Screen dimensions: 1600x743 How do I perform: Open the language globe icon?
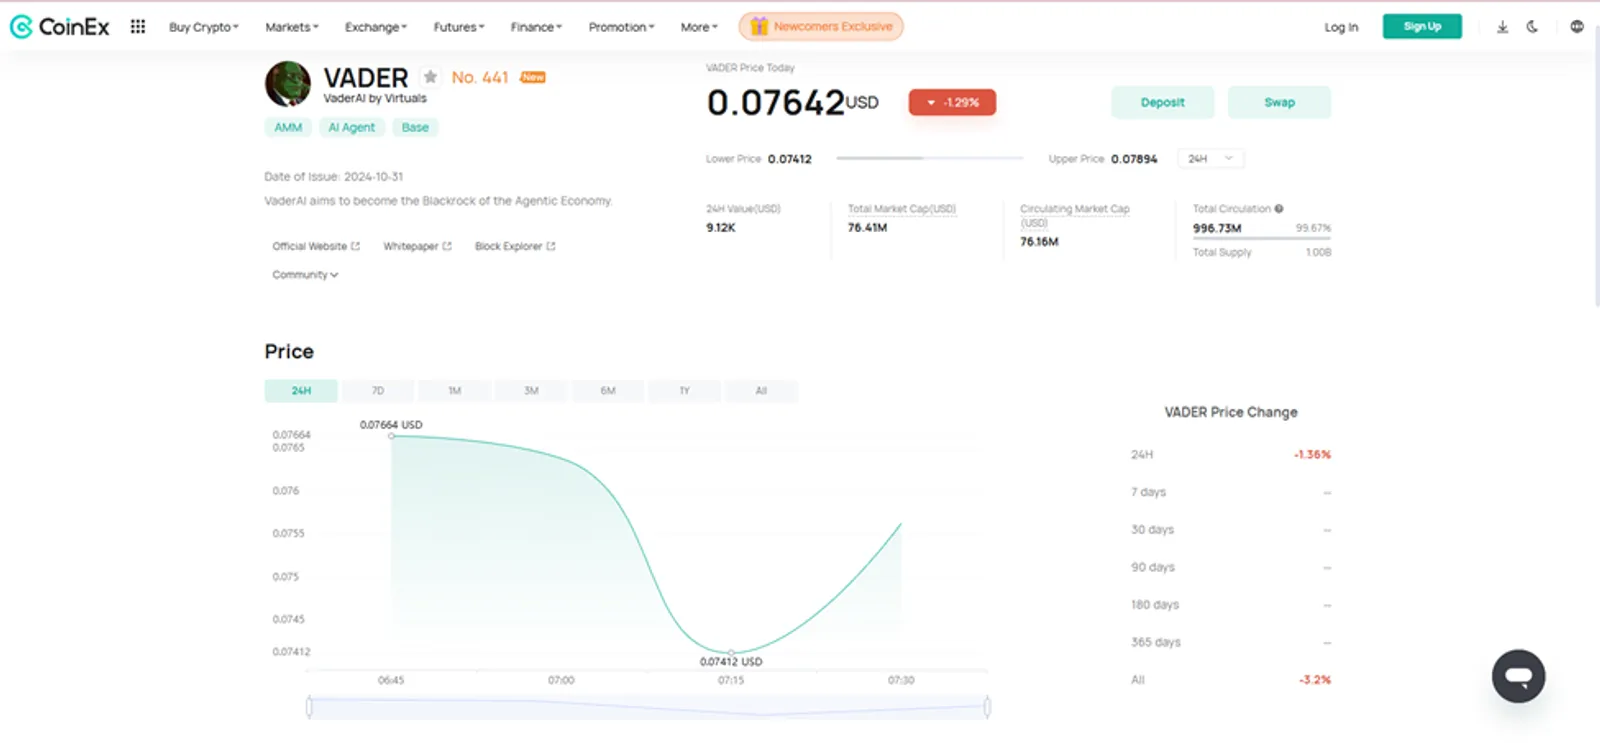click(x=1577, y=27)
